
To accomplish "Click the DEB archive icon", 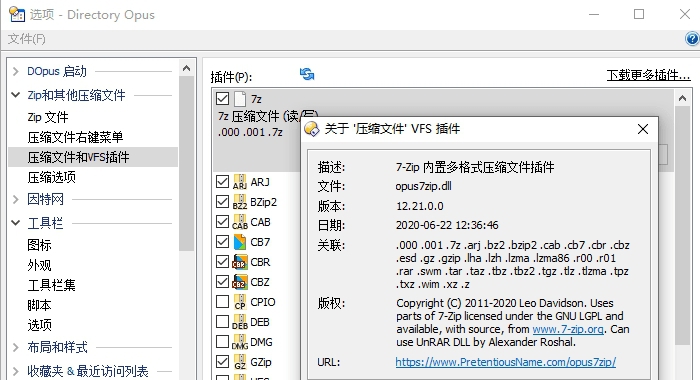I will tap(240, 322).
